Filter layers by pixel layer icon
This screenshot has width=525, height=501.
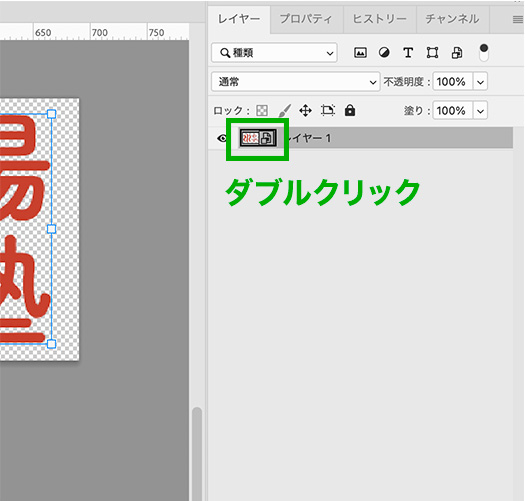(x=360, y=53)
